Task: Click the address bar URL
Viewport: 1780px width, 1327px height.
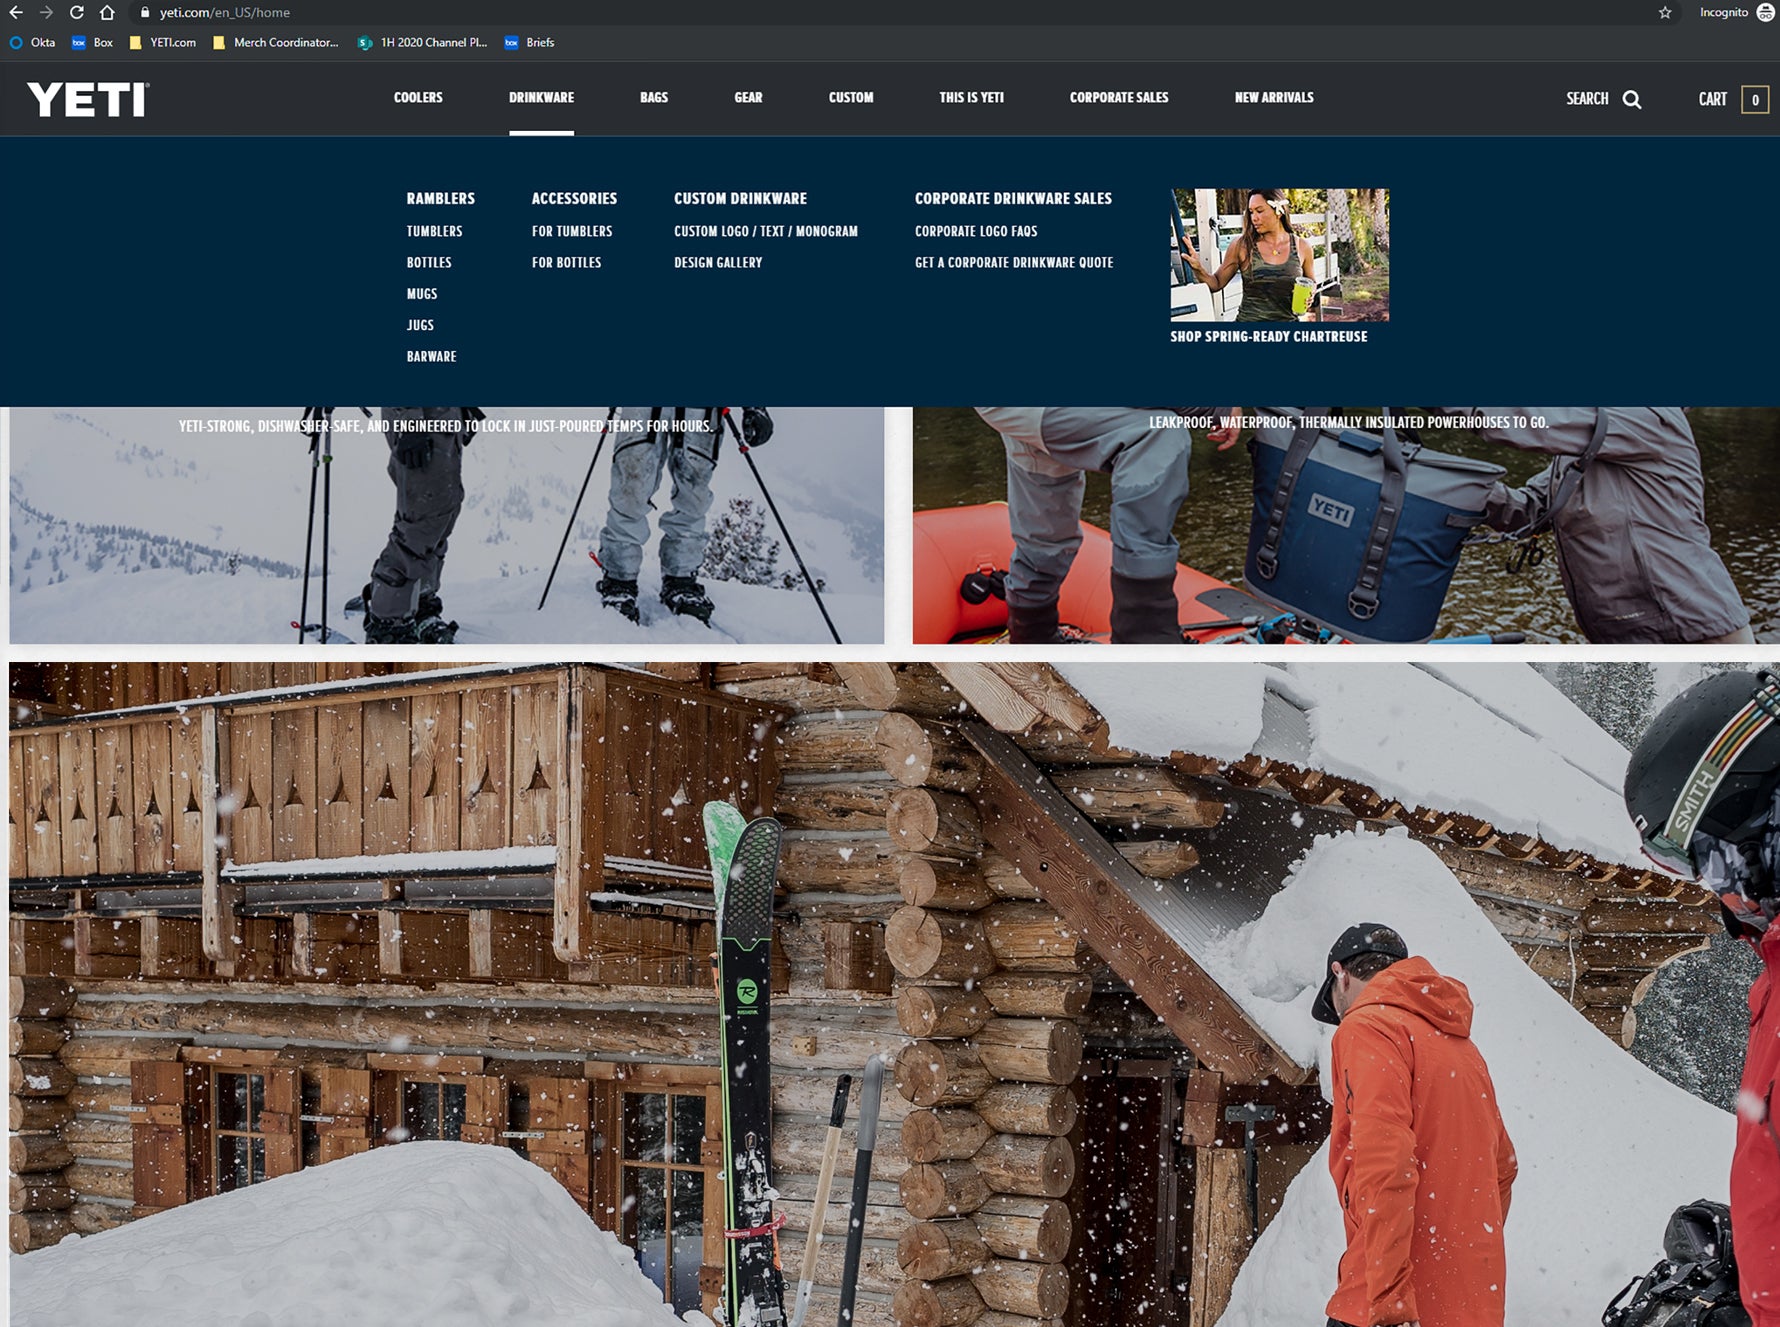Action: [x=225, y=13]
